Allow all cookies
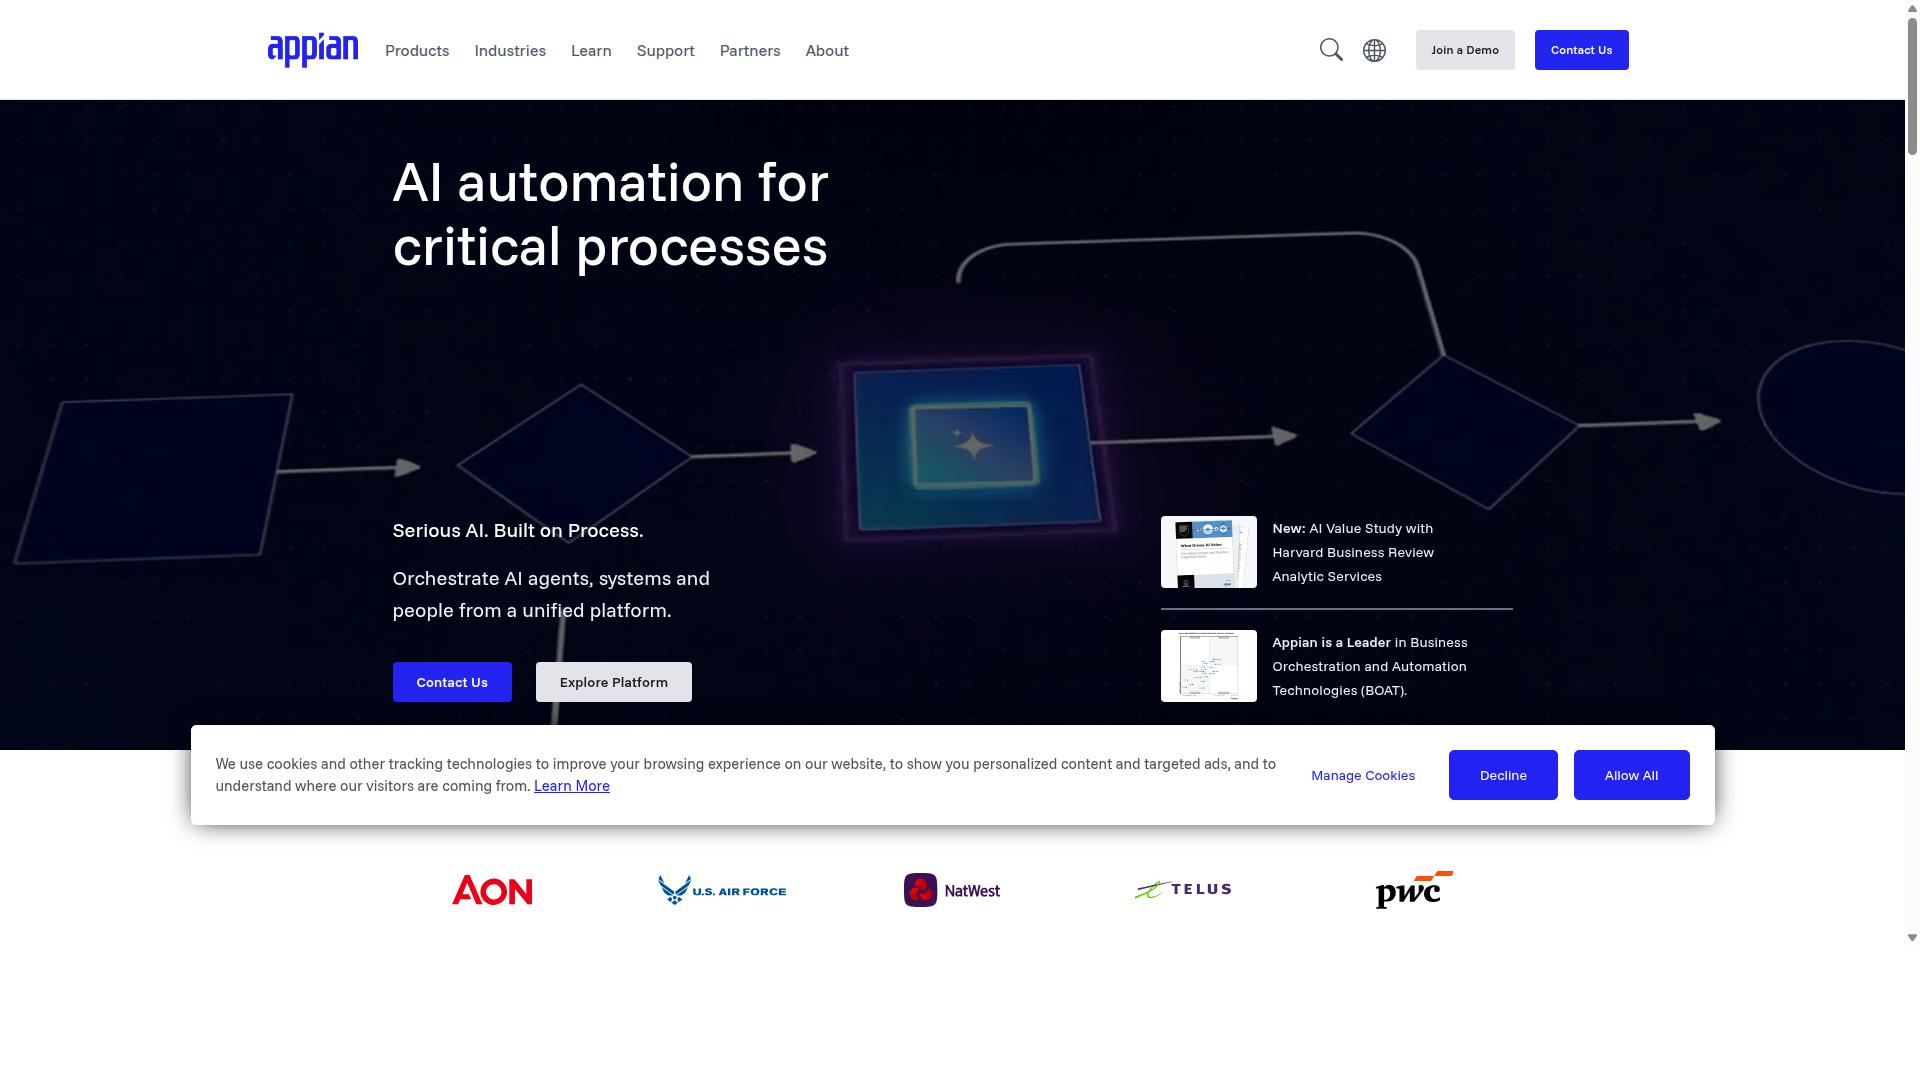Screen dimensions: 1920x1080 coord(1631,775)
